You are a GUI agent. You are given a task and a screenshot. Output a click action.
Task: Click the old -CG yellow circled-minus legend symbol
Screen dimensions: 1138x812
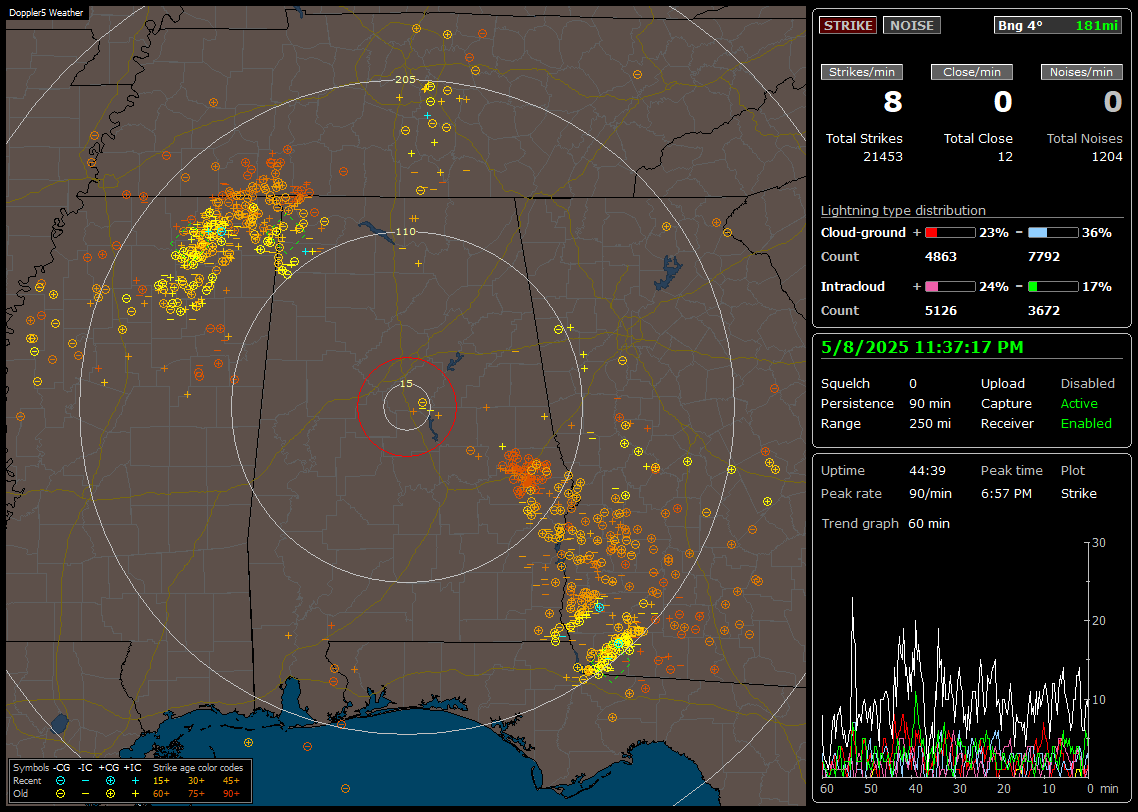coord(60,793)
